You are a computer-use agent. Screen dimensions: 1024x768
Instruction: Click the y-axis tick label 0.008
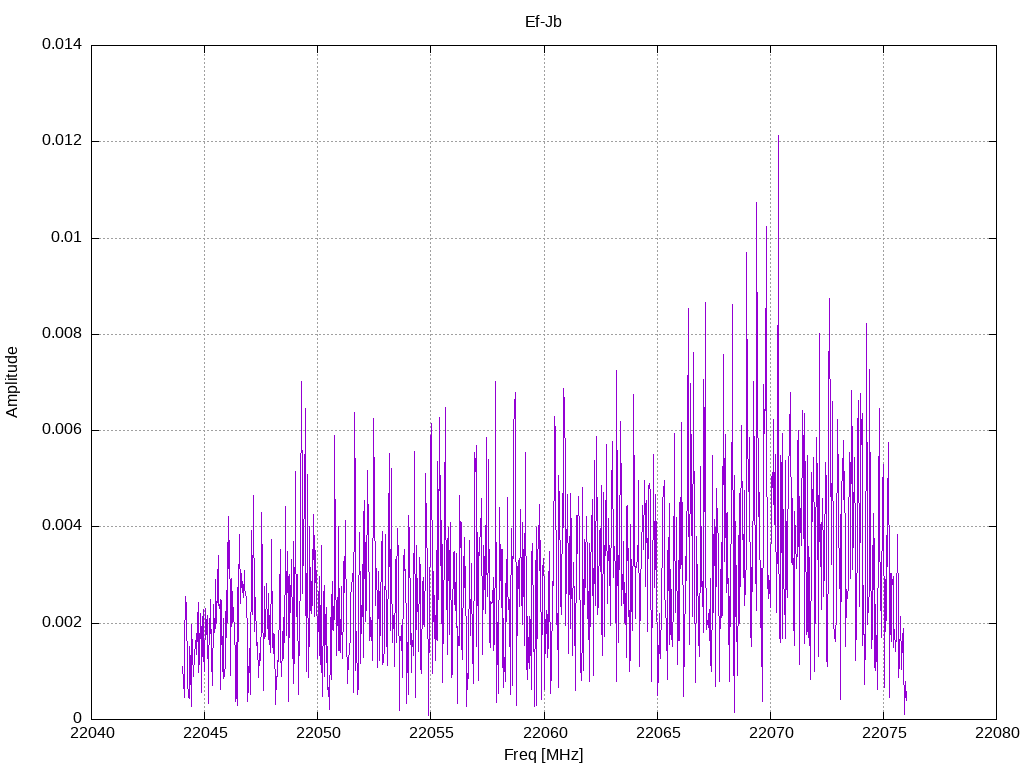[x=62, y=334]
